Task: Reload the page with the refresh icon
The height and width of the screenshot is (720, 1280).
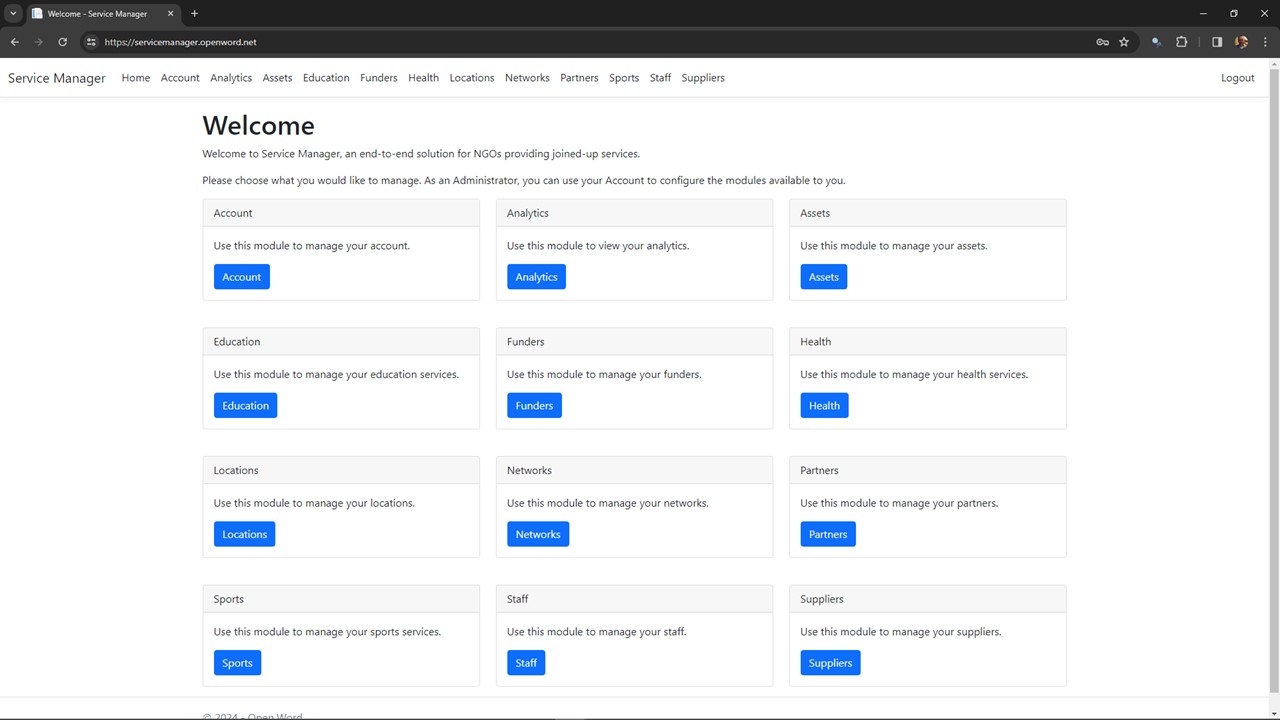Action: coord(62,42)
